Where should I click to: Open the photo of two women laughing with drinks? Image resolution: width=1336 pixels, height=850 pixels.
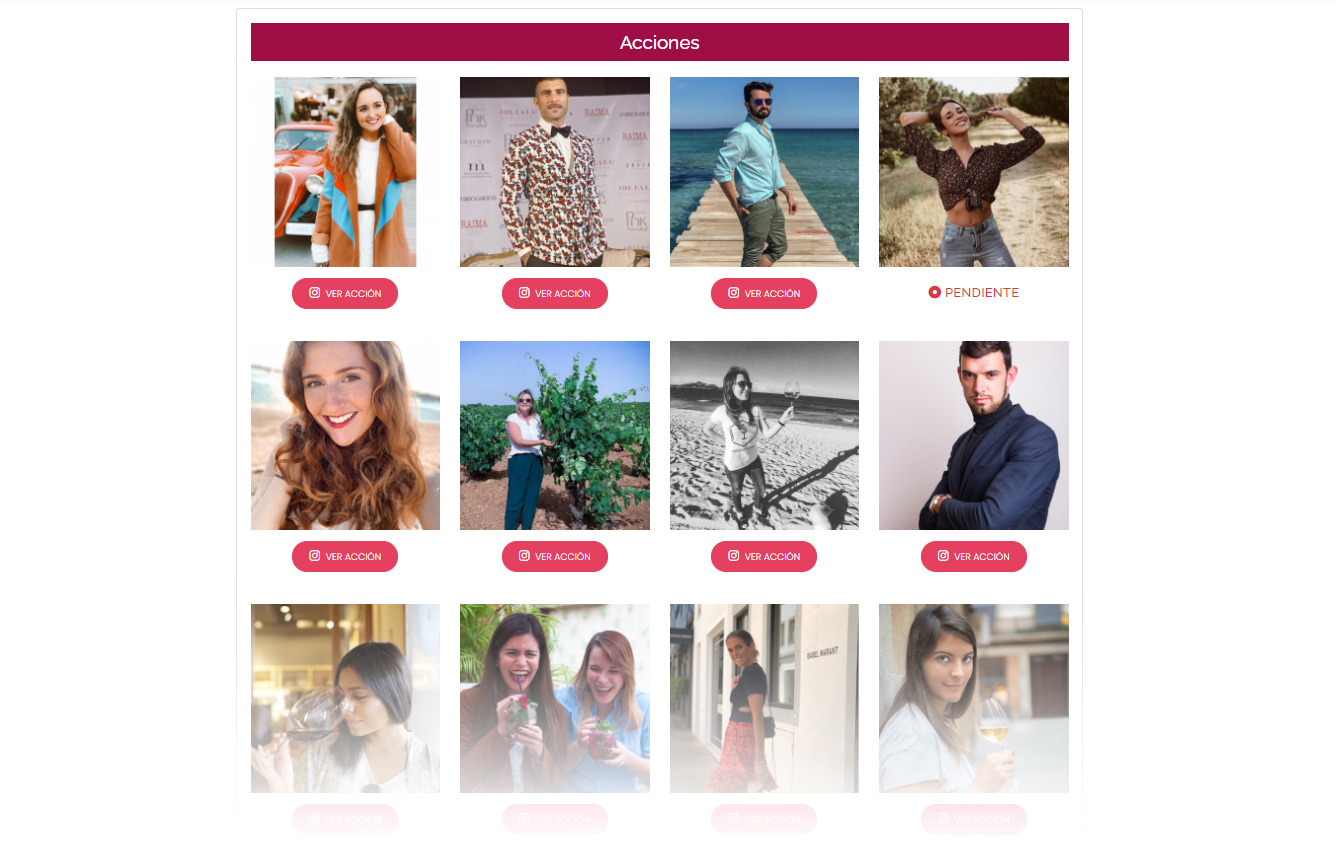555,698
